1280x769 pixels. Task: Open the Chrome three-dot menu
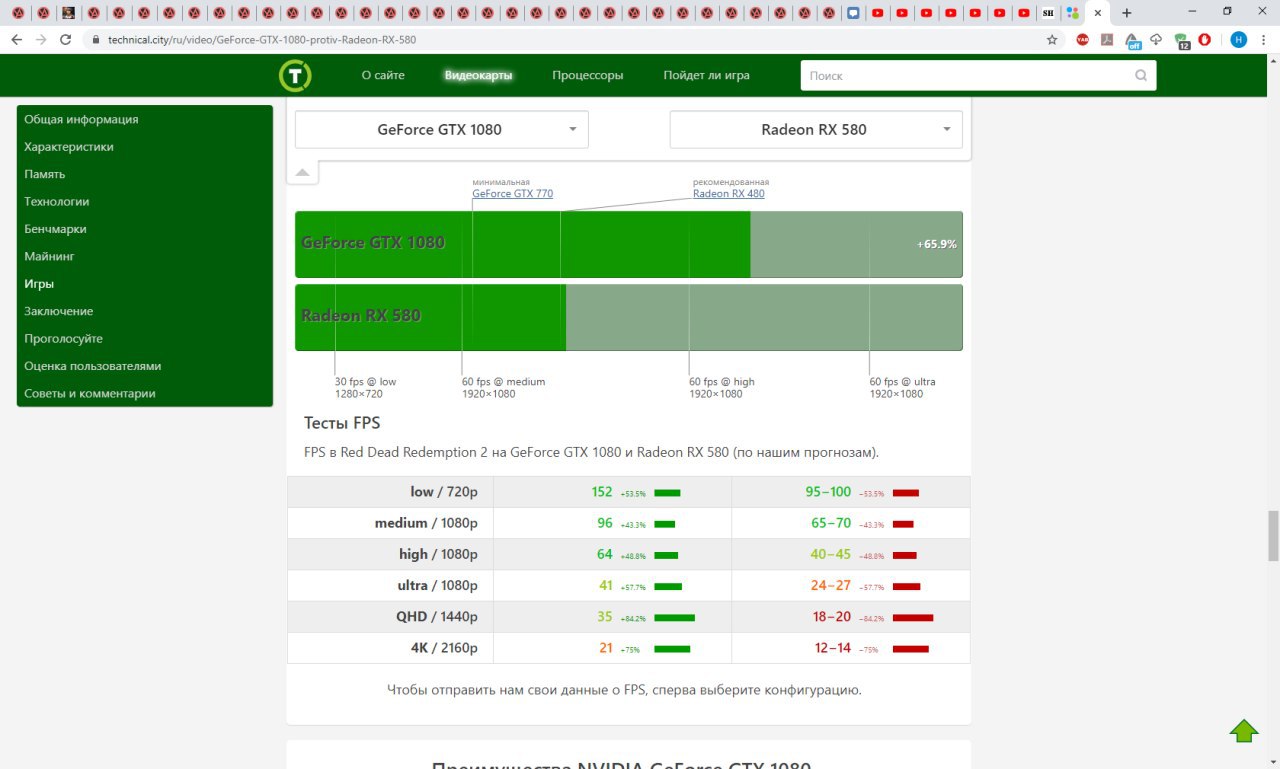(x=1264, y=40)
